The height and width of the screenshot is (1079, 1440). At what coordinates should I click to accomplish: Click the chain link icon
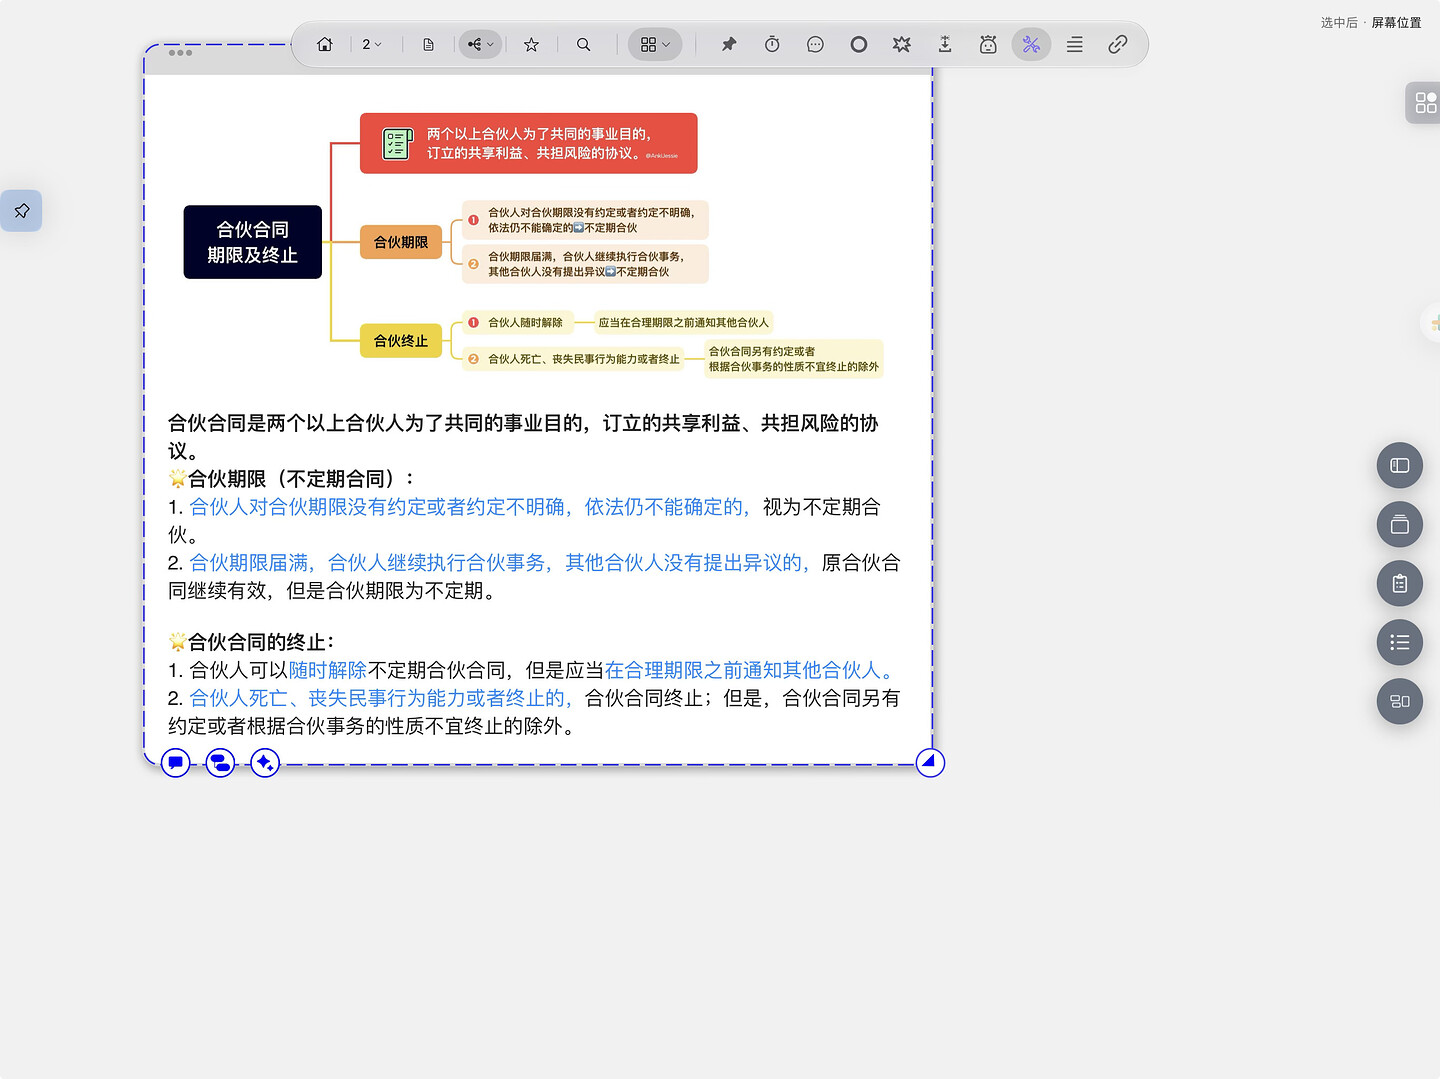point(1118,45)
